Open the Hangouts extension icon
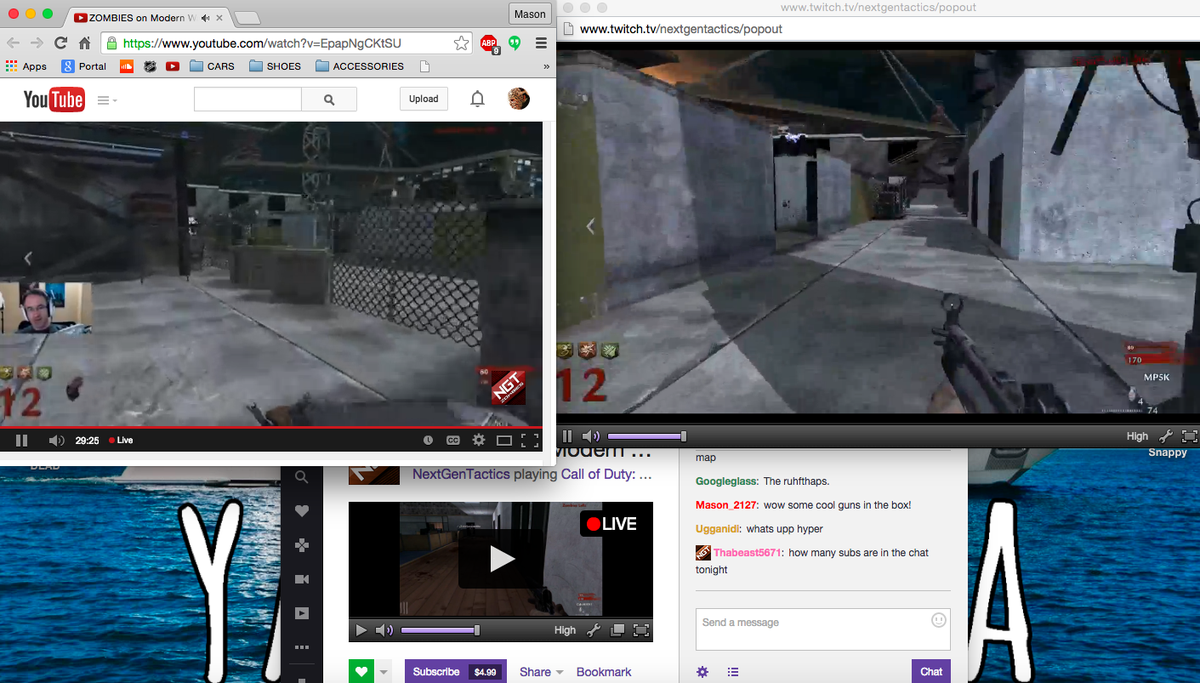 (515, 43)
